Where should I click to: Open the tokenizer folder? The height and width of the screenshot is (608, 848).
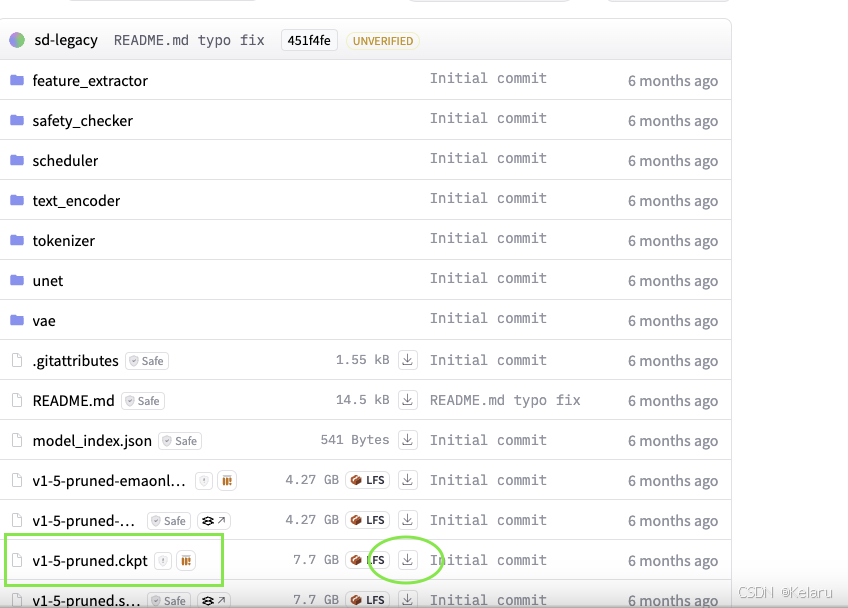(63, 241)
